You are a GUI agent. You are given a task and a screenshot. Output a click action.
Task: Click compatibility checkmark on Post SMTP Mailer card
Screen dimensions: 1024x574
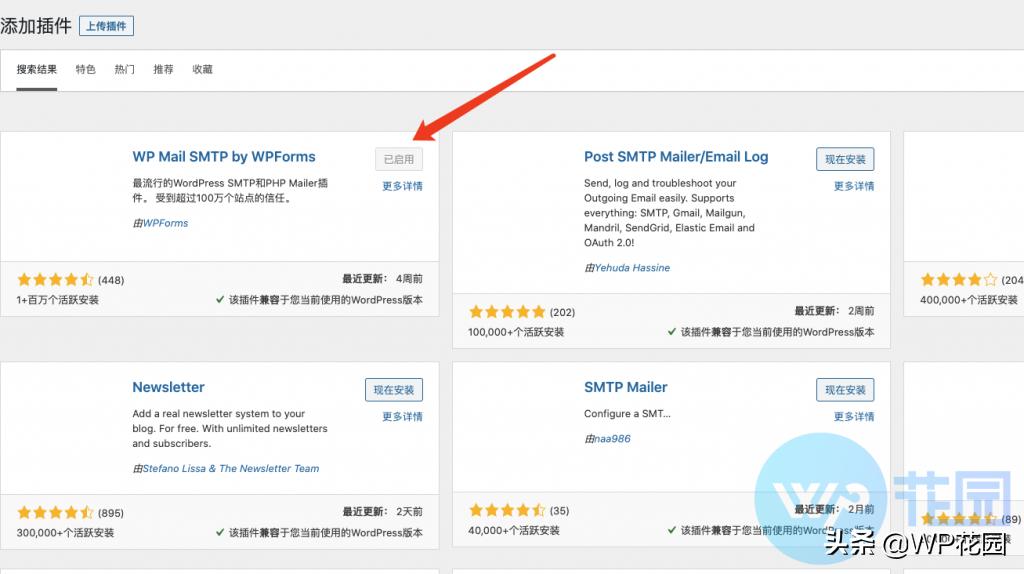click(x=672, y=332)
